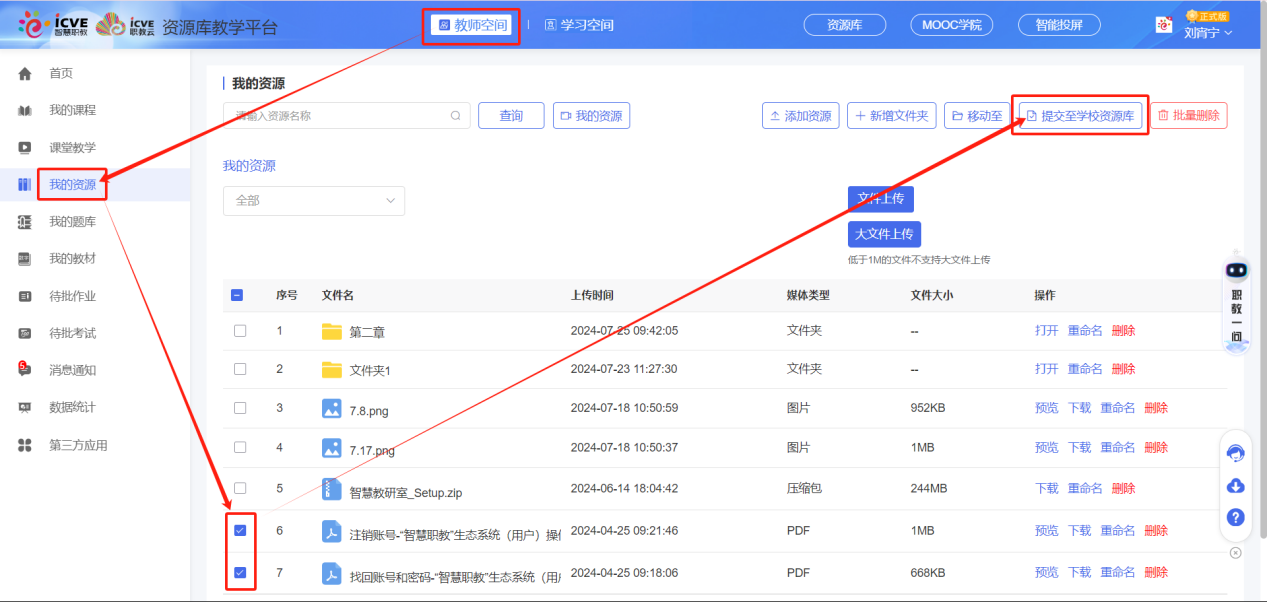Viewport: 1267px width, 602px height.
Task: Uncheck the checkbox for row 6 PDF
Action: point(240,531)
